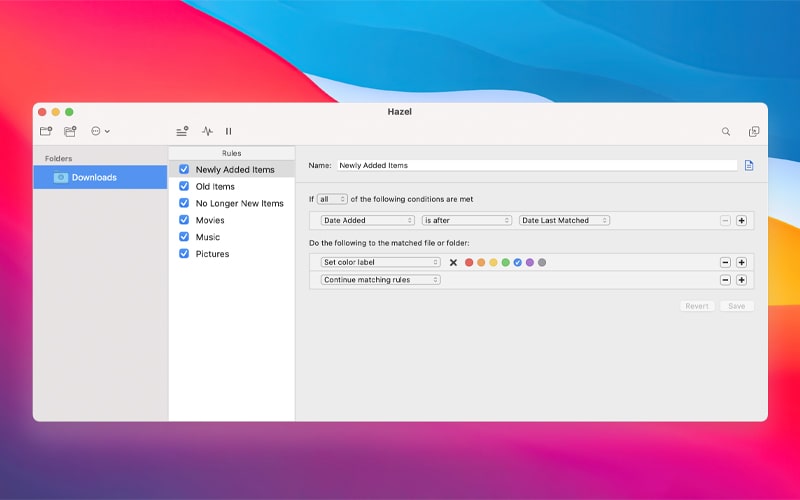
Task: Disable the Old Items rule checkbox
Action: coord(184,186)
